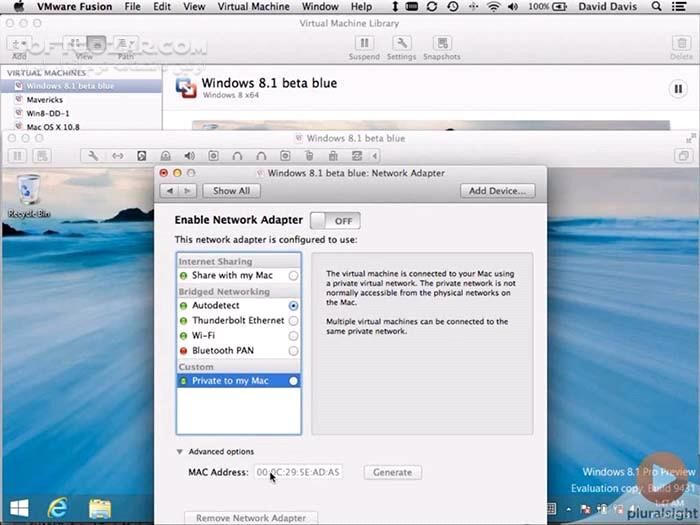Click the Generate MAC address button

(x=392, y=472)
